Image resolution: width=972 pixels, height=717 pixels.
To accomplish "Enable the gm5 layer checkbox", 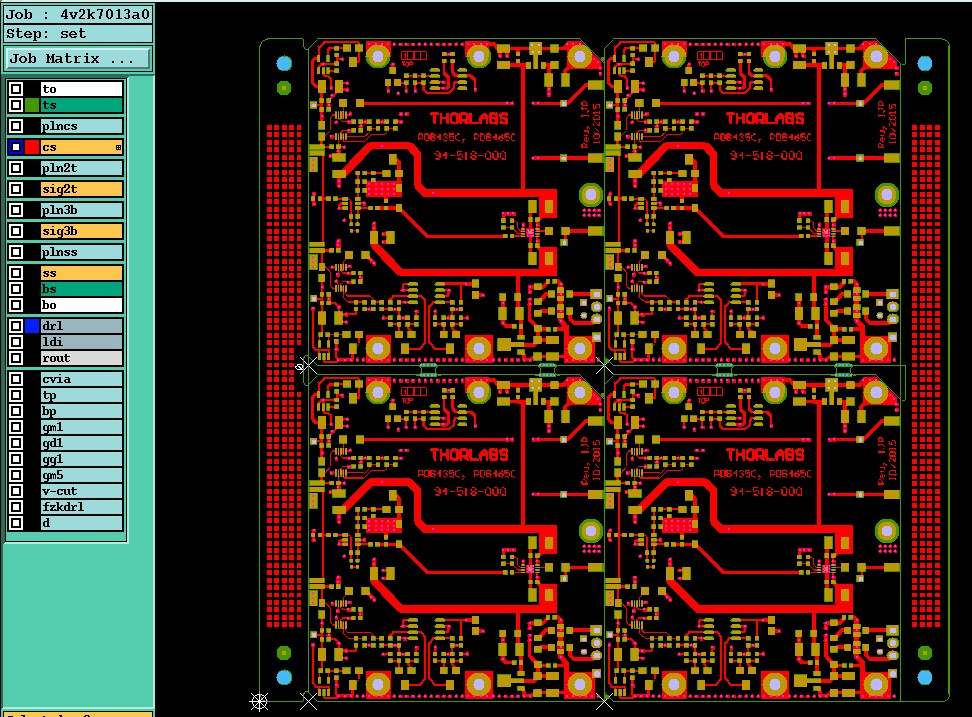I will (x=16, y=475).
